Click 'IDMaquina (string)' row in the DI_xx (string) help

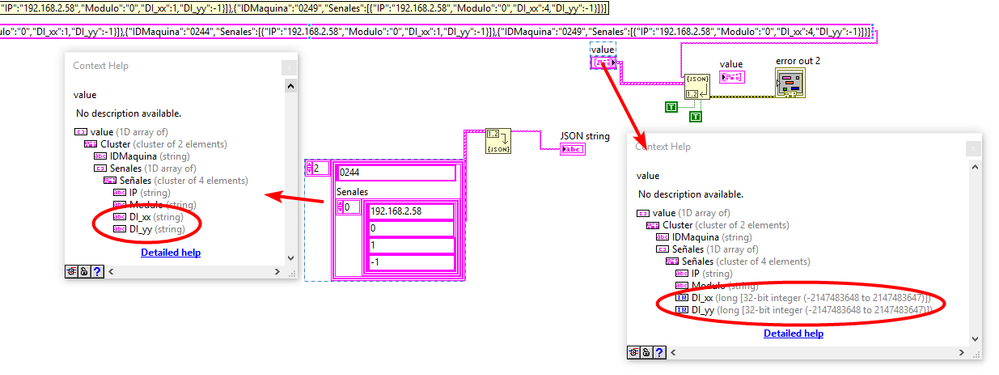[x=141, y=156]
